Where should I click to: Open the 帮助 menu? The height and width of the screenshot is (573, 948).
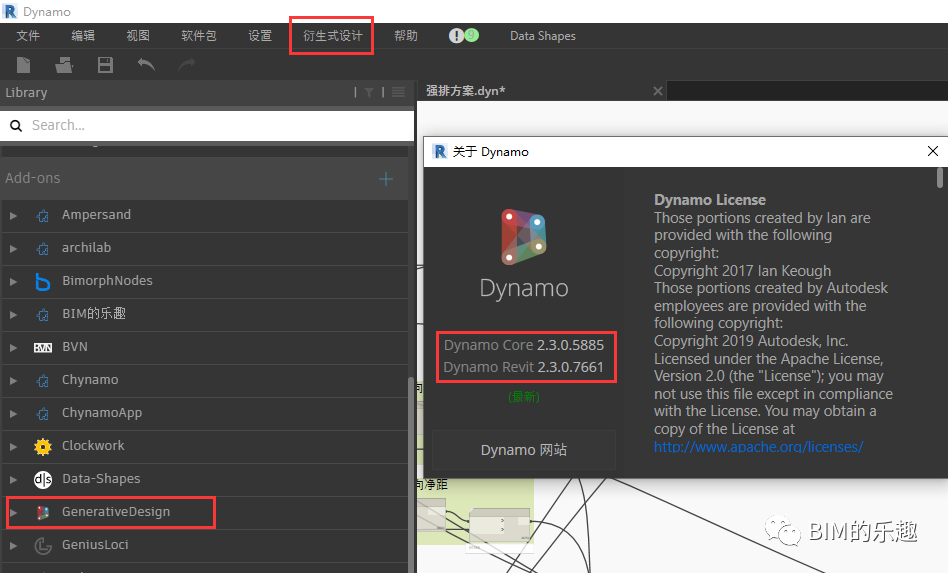406,36
